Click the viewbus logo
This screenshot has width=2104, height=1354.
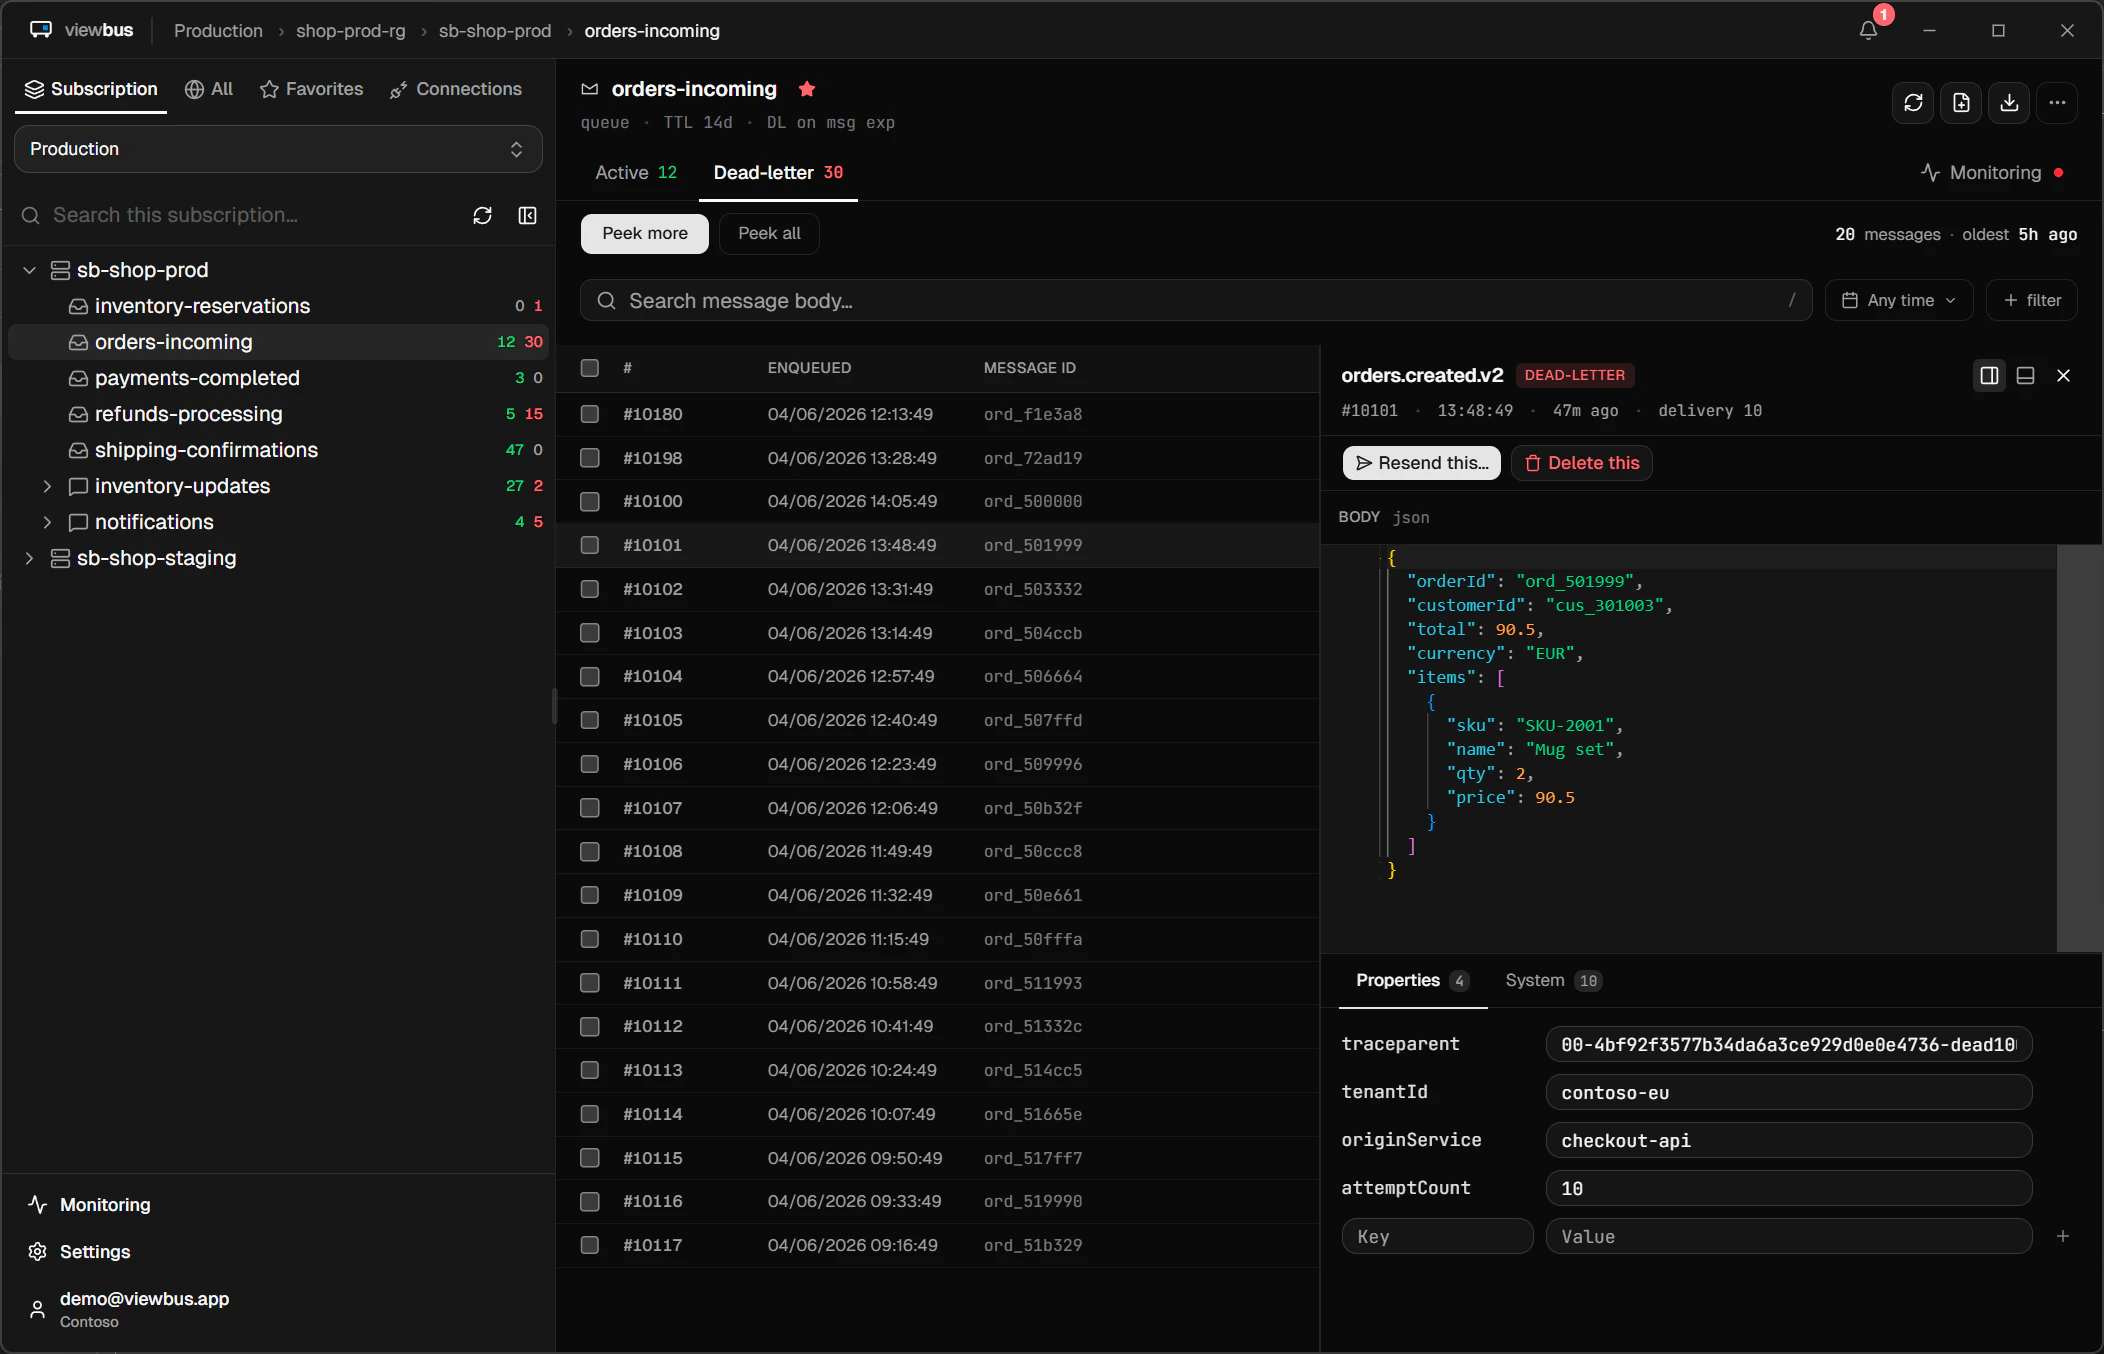pos(81,30)
